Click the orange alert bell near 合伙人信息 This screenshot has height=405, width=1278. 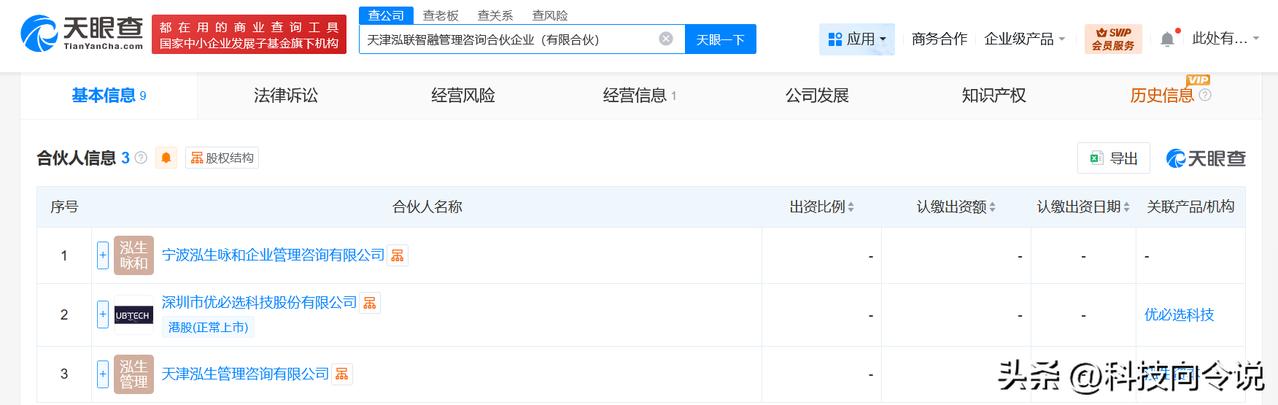coord(166,158)
